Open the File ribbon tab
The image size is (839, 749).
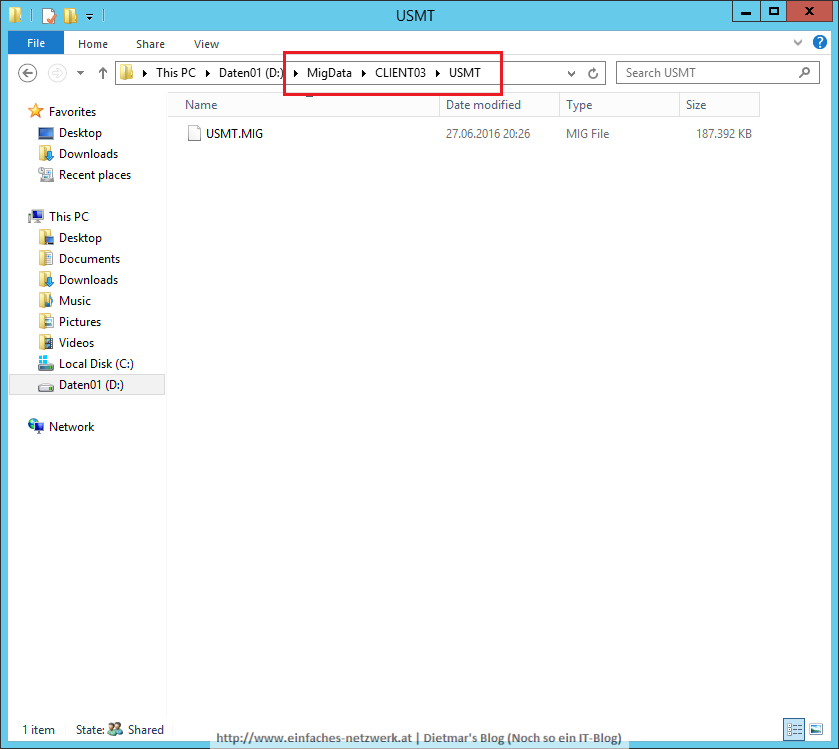point(36,43)
